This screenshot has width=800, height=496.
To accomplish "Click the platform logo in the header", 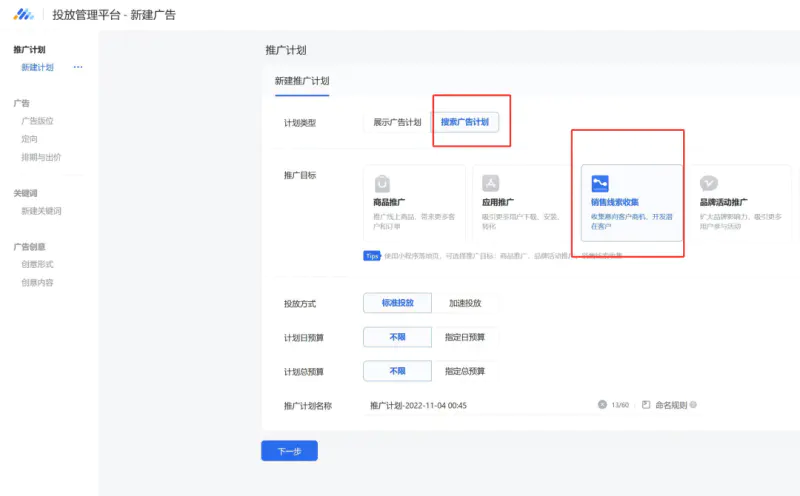I will tap(24, 14).
